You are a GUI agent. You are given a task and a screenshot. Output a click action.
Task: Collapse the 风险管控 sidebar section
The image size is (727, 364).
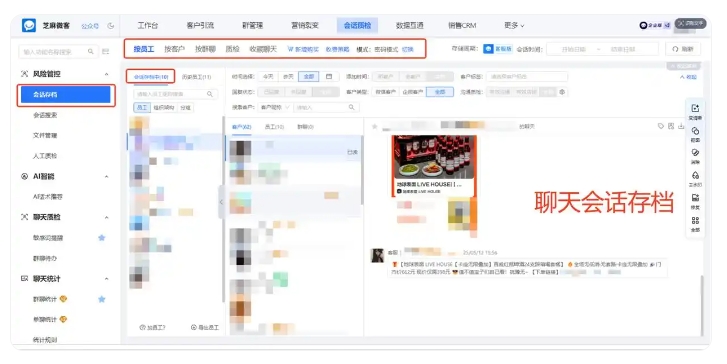(107, 74)
